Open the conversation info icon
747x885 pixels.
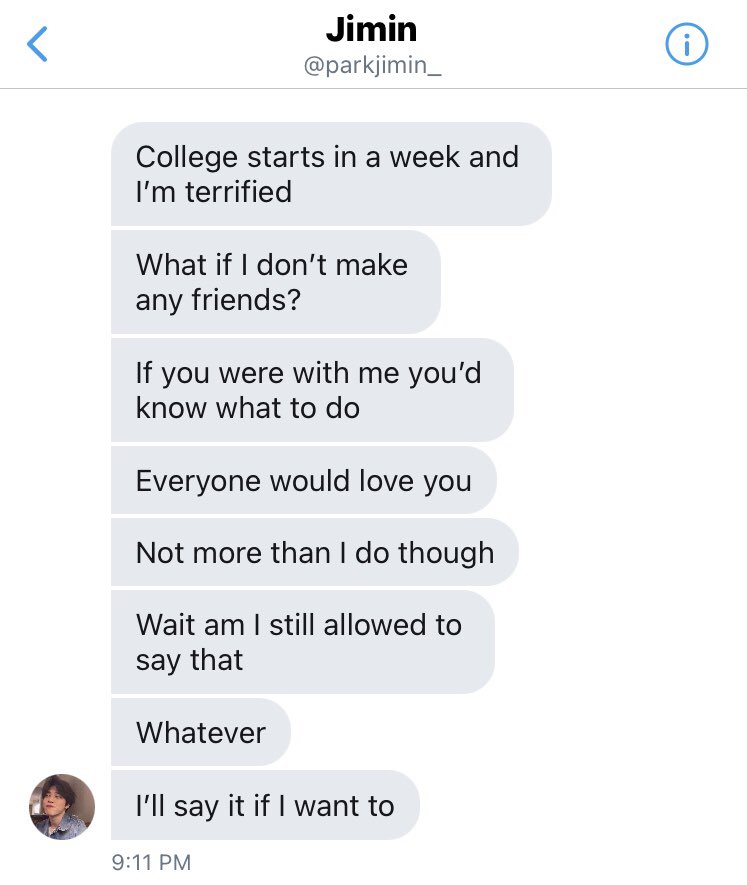[686, 45]
